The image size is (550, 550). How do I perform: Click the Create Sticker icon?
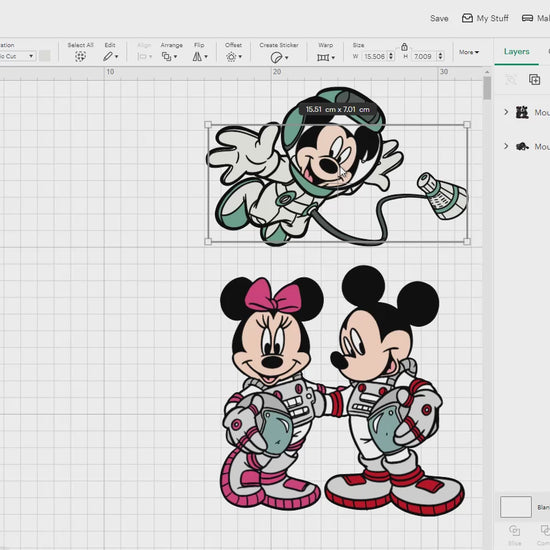coord(276,57)
